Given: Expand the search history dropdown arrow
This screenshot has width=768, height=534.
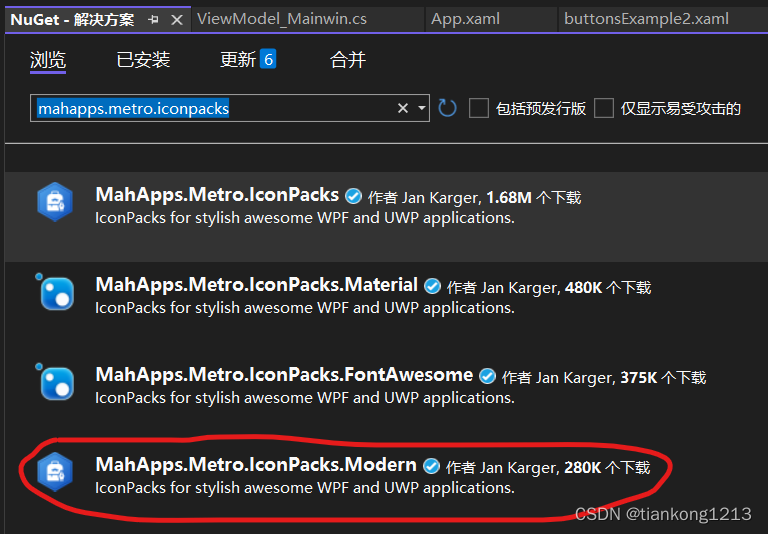Looking at the screenshot, I should pos(422,108).
